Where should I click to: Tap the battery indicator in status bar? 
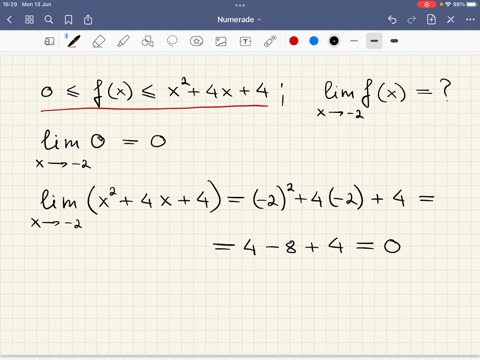click(x=472, y=4)
